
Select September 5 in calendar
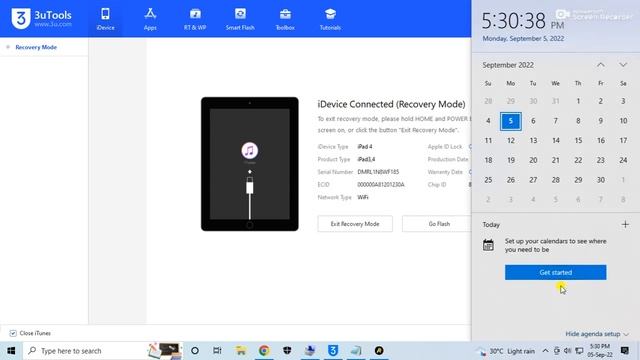[x=511, y=121]
